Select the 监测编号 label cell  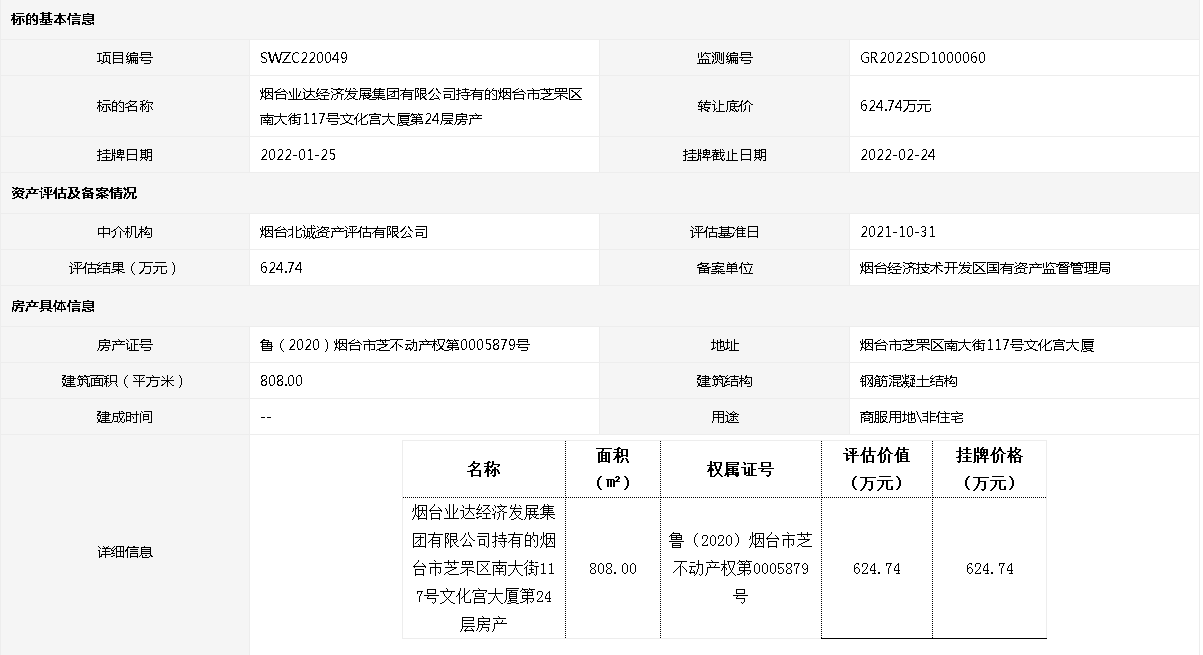click(725, 58)
